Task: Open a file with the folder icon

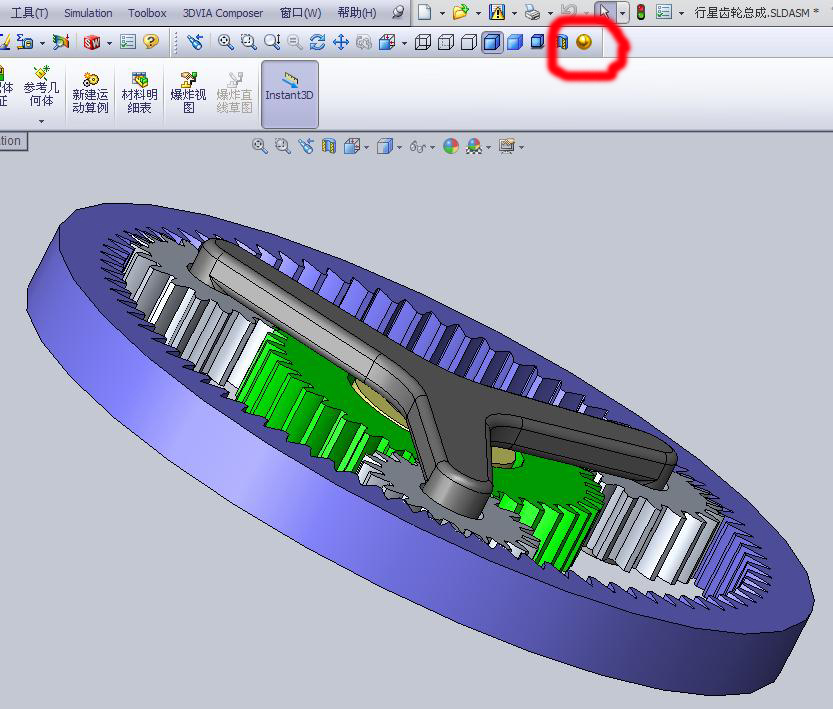Action: (x=461, y=12)
